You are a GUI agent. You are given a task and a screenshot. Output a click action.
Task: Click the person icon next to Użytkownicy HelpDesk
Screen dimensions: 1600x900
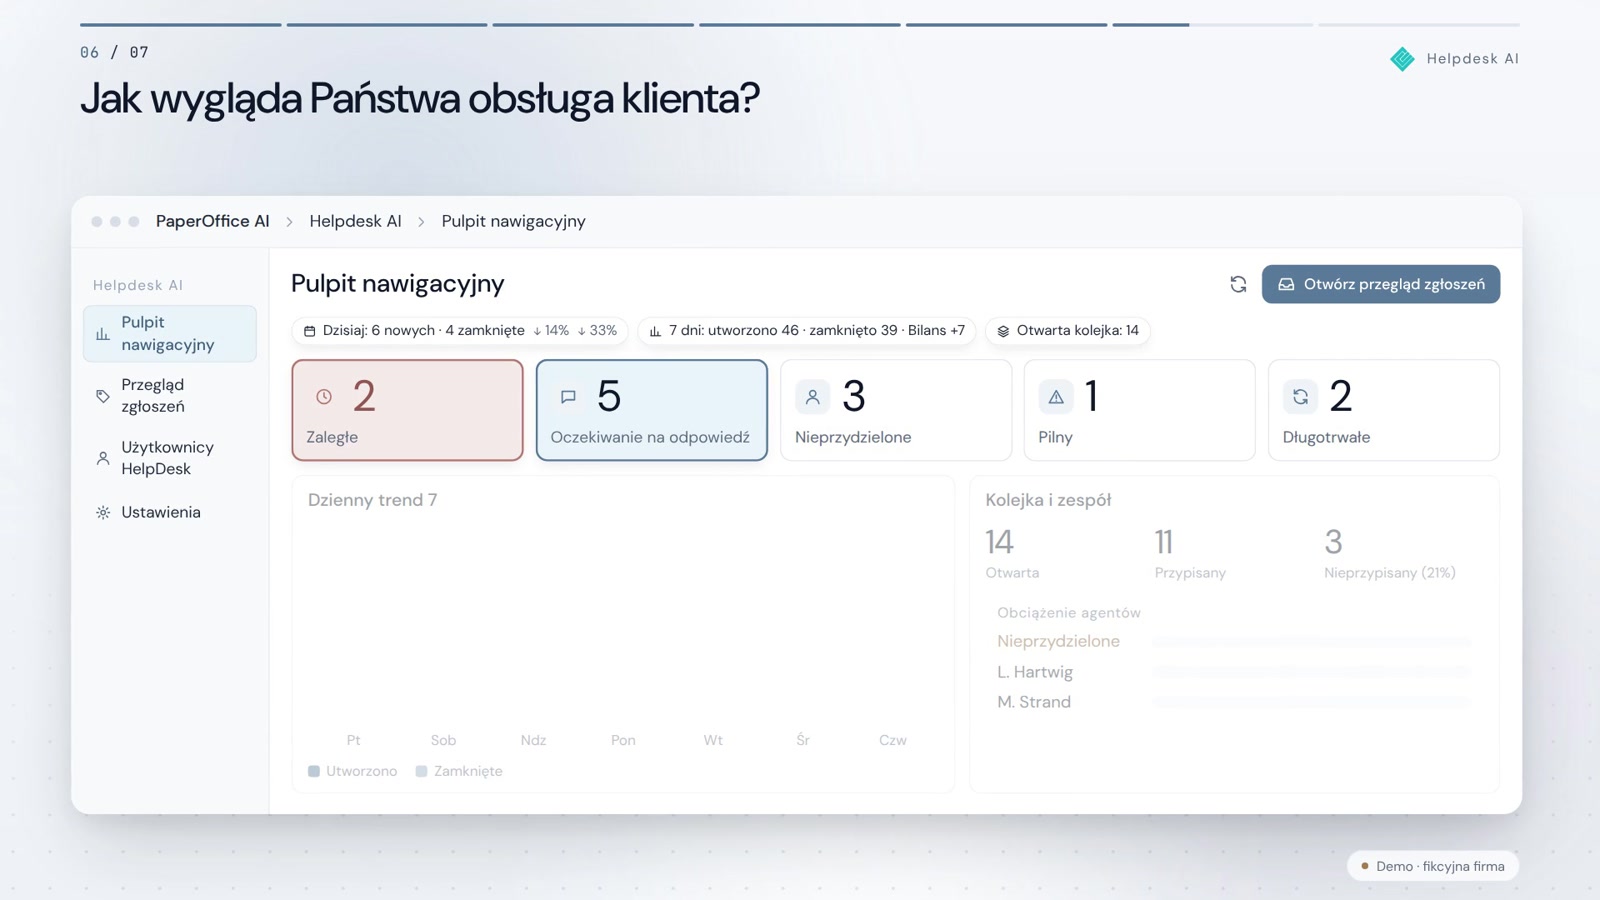tap(103, 458)
